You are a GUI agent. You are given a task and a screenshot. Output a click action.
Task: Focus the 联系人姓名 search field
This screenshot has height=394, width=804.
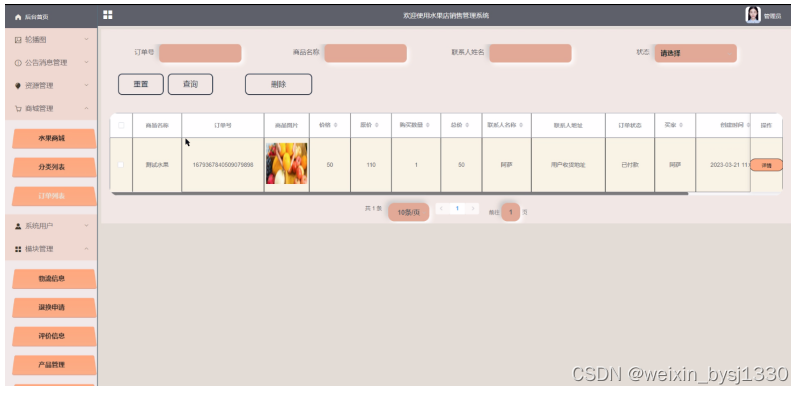pos(530,53)
